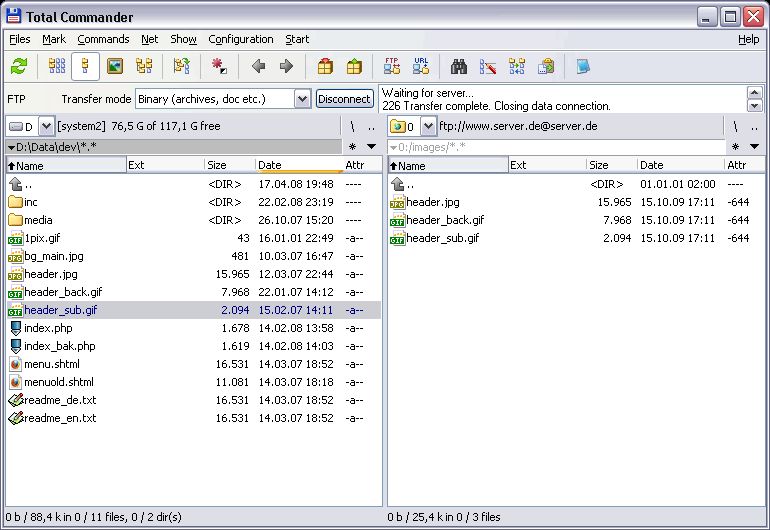Image resolution: width=770 pixels, height=530 pixels.
Task: Click the pack files gift box icon
Action: pos(325,67)
